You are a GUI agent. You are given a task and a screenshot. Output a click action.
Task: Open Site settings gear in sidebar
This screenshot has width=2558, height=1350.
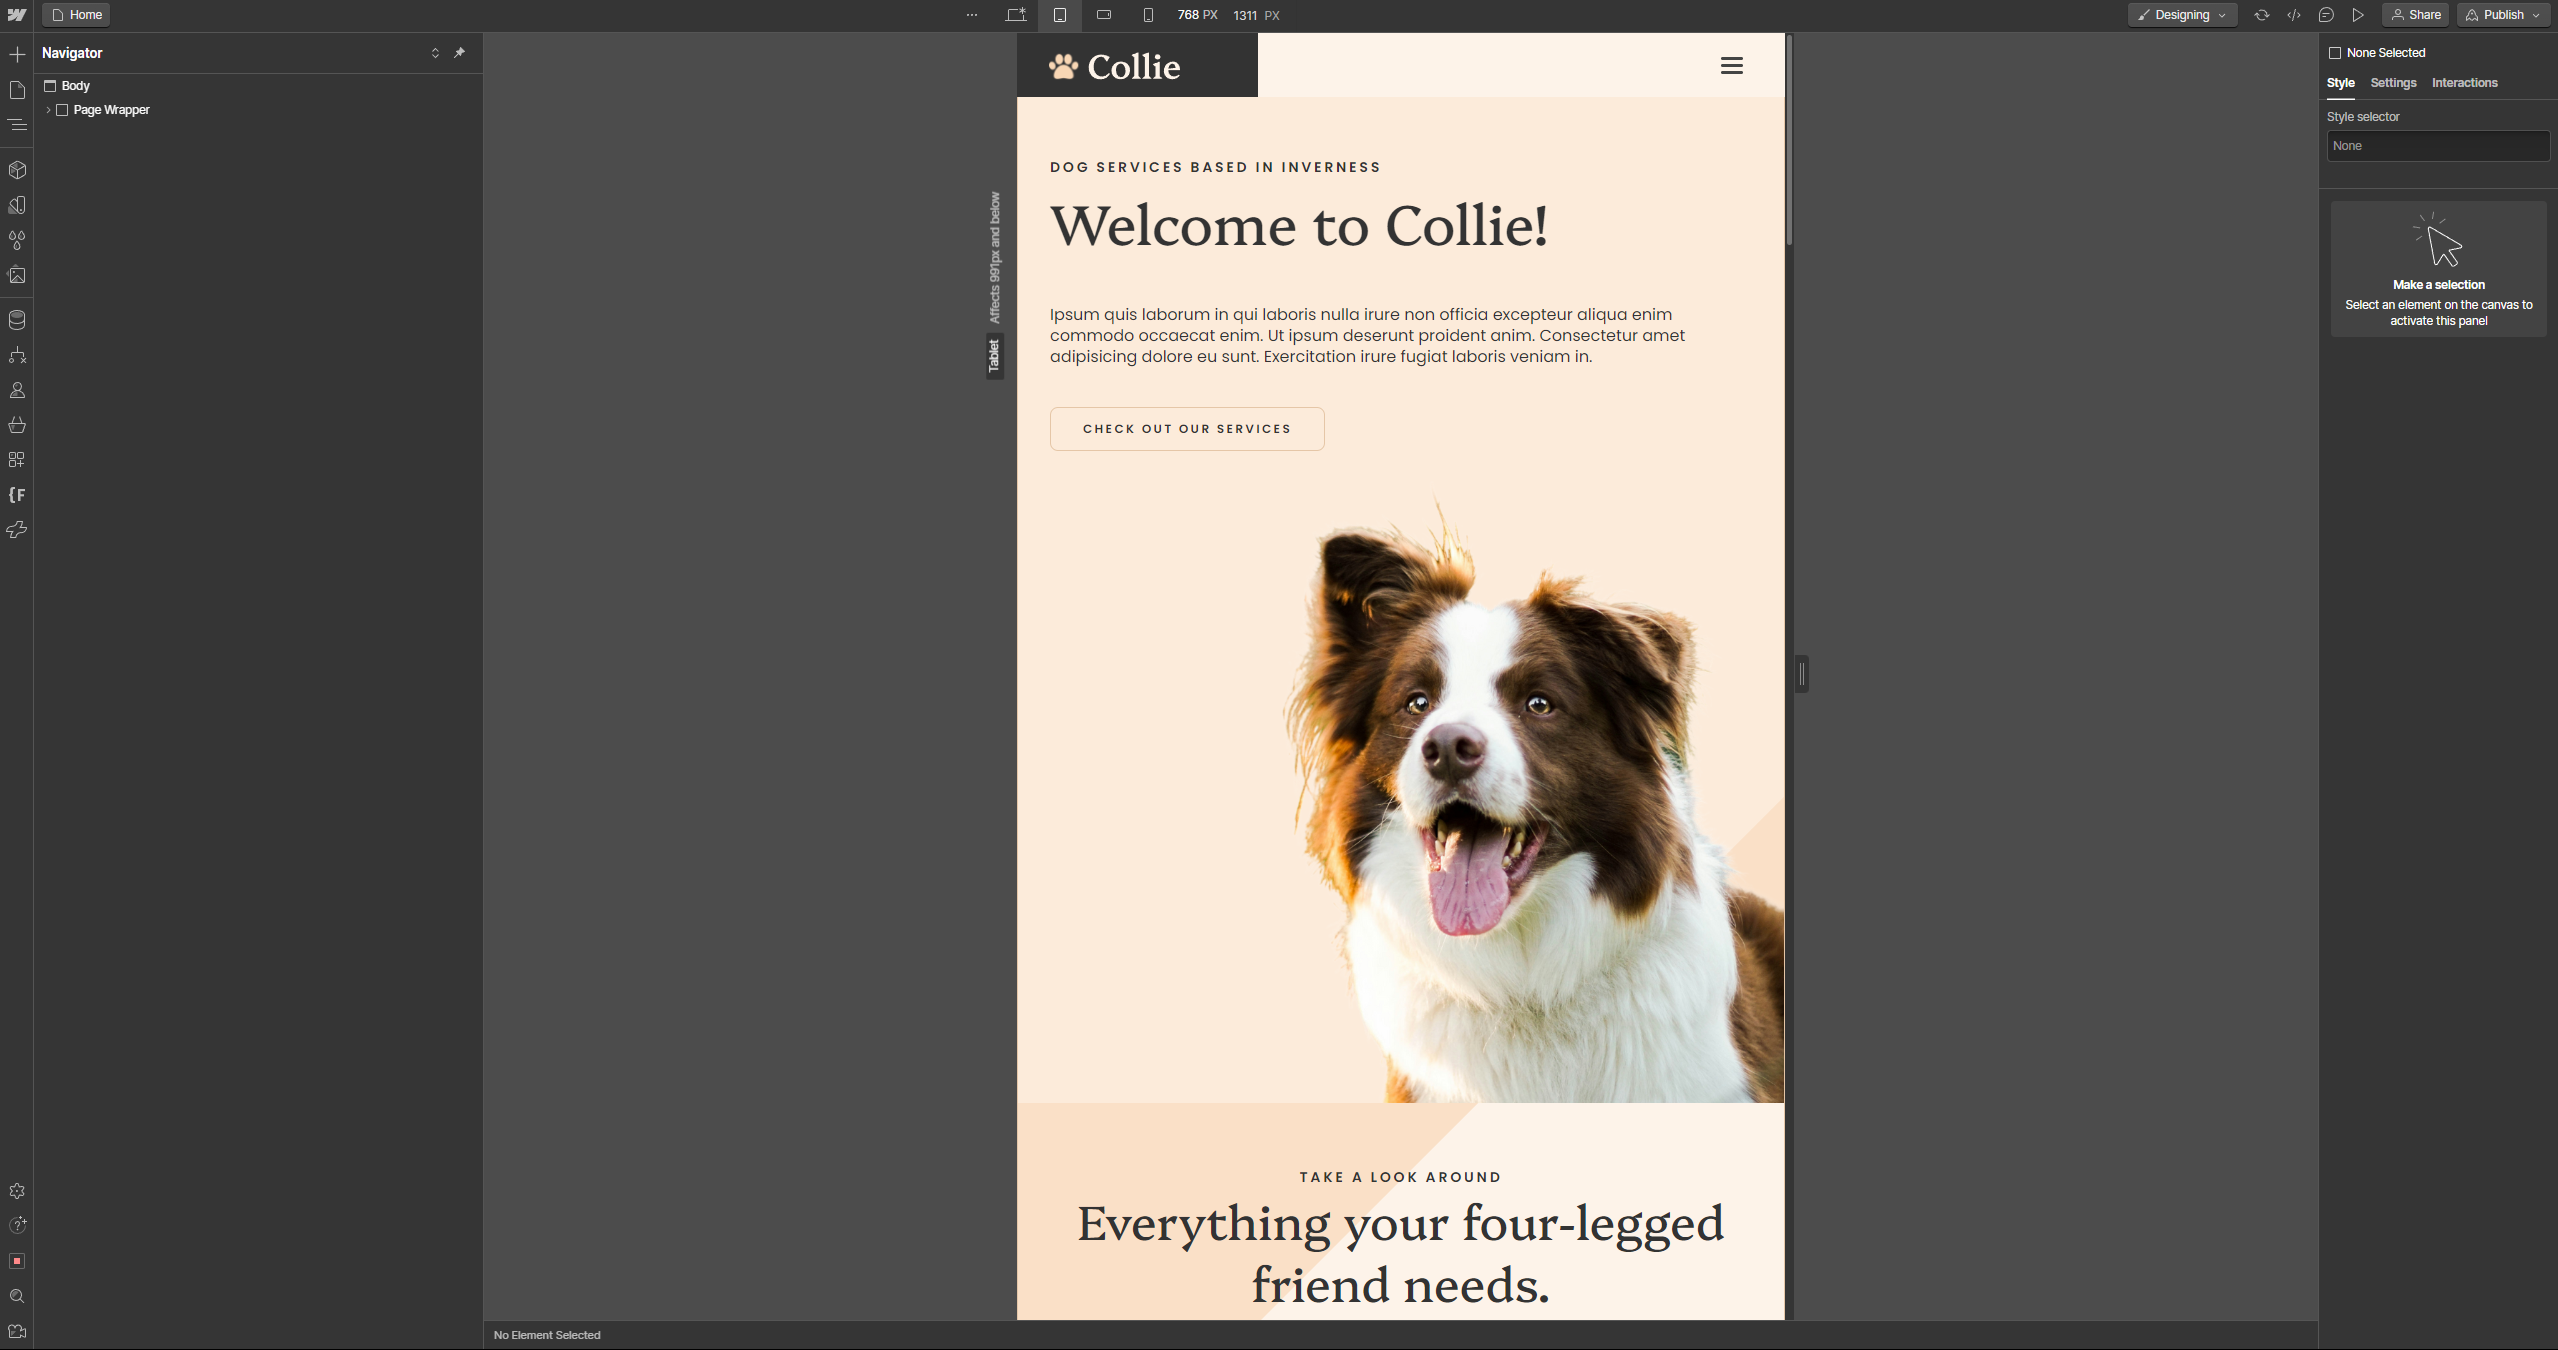17,1191
